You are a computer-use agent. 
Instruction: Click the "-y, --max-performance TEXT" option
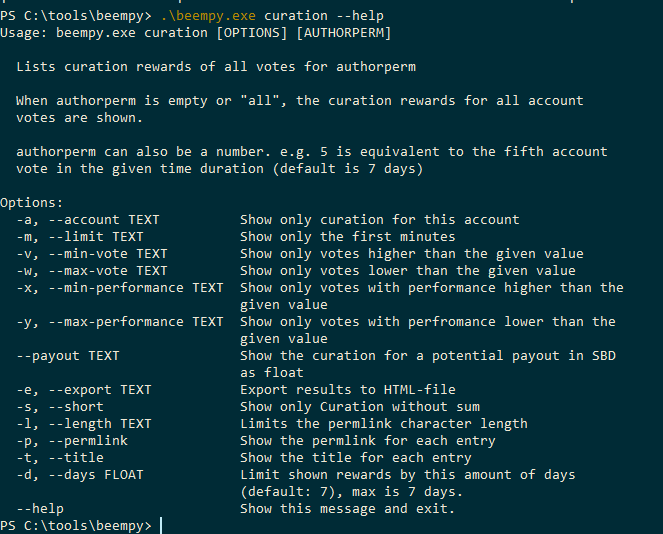coord(120,321)
